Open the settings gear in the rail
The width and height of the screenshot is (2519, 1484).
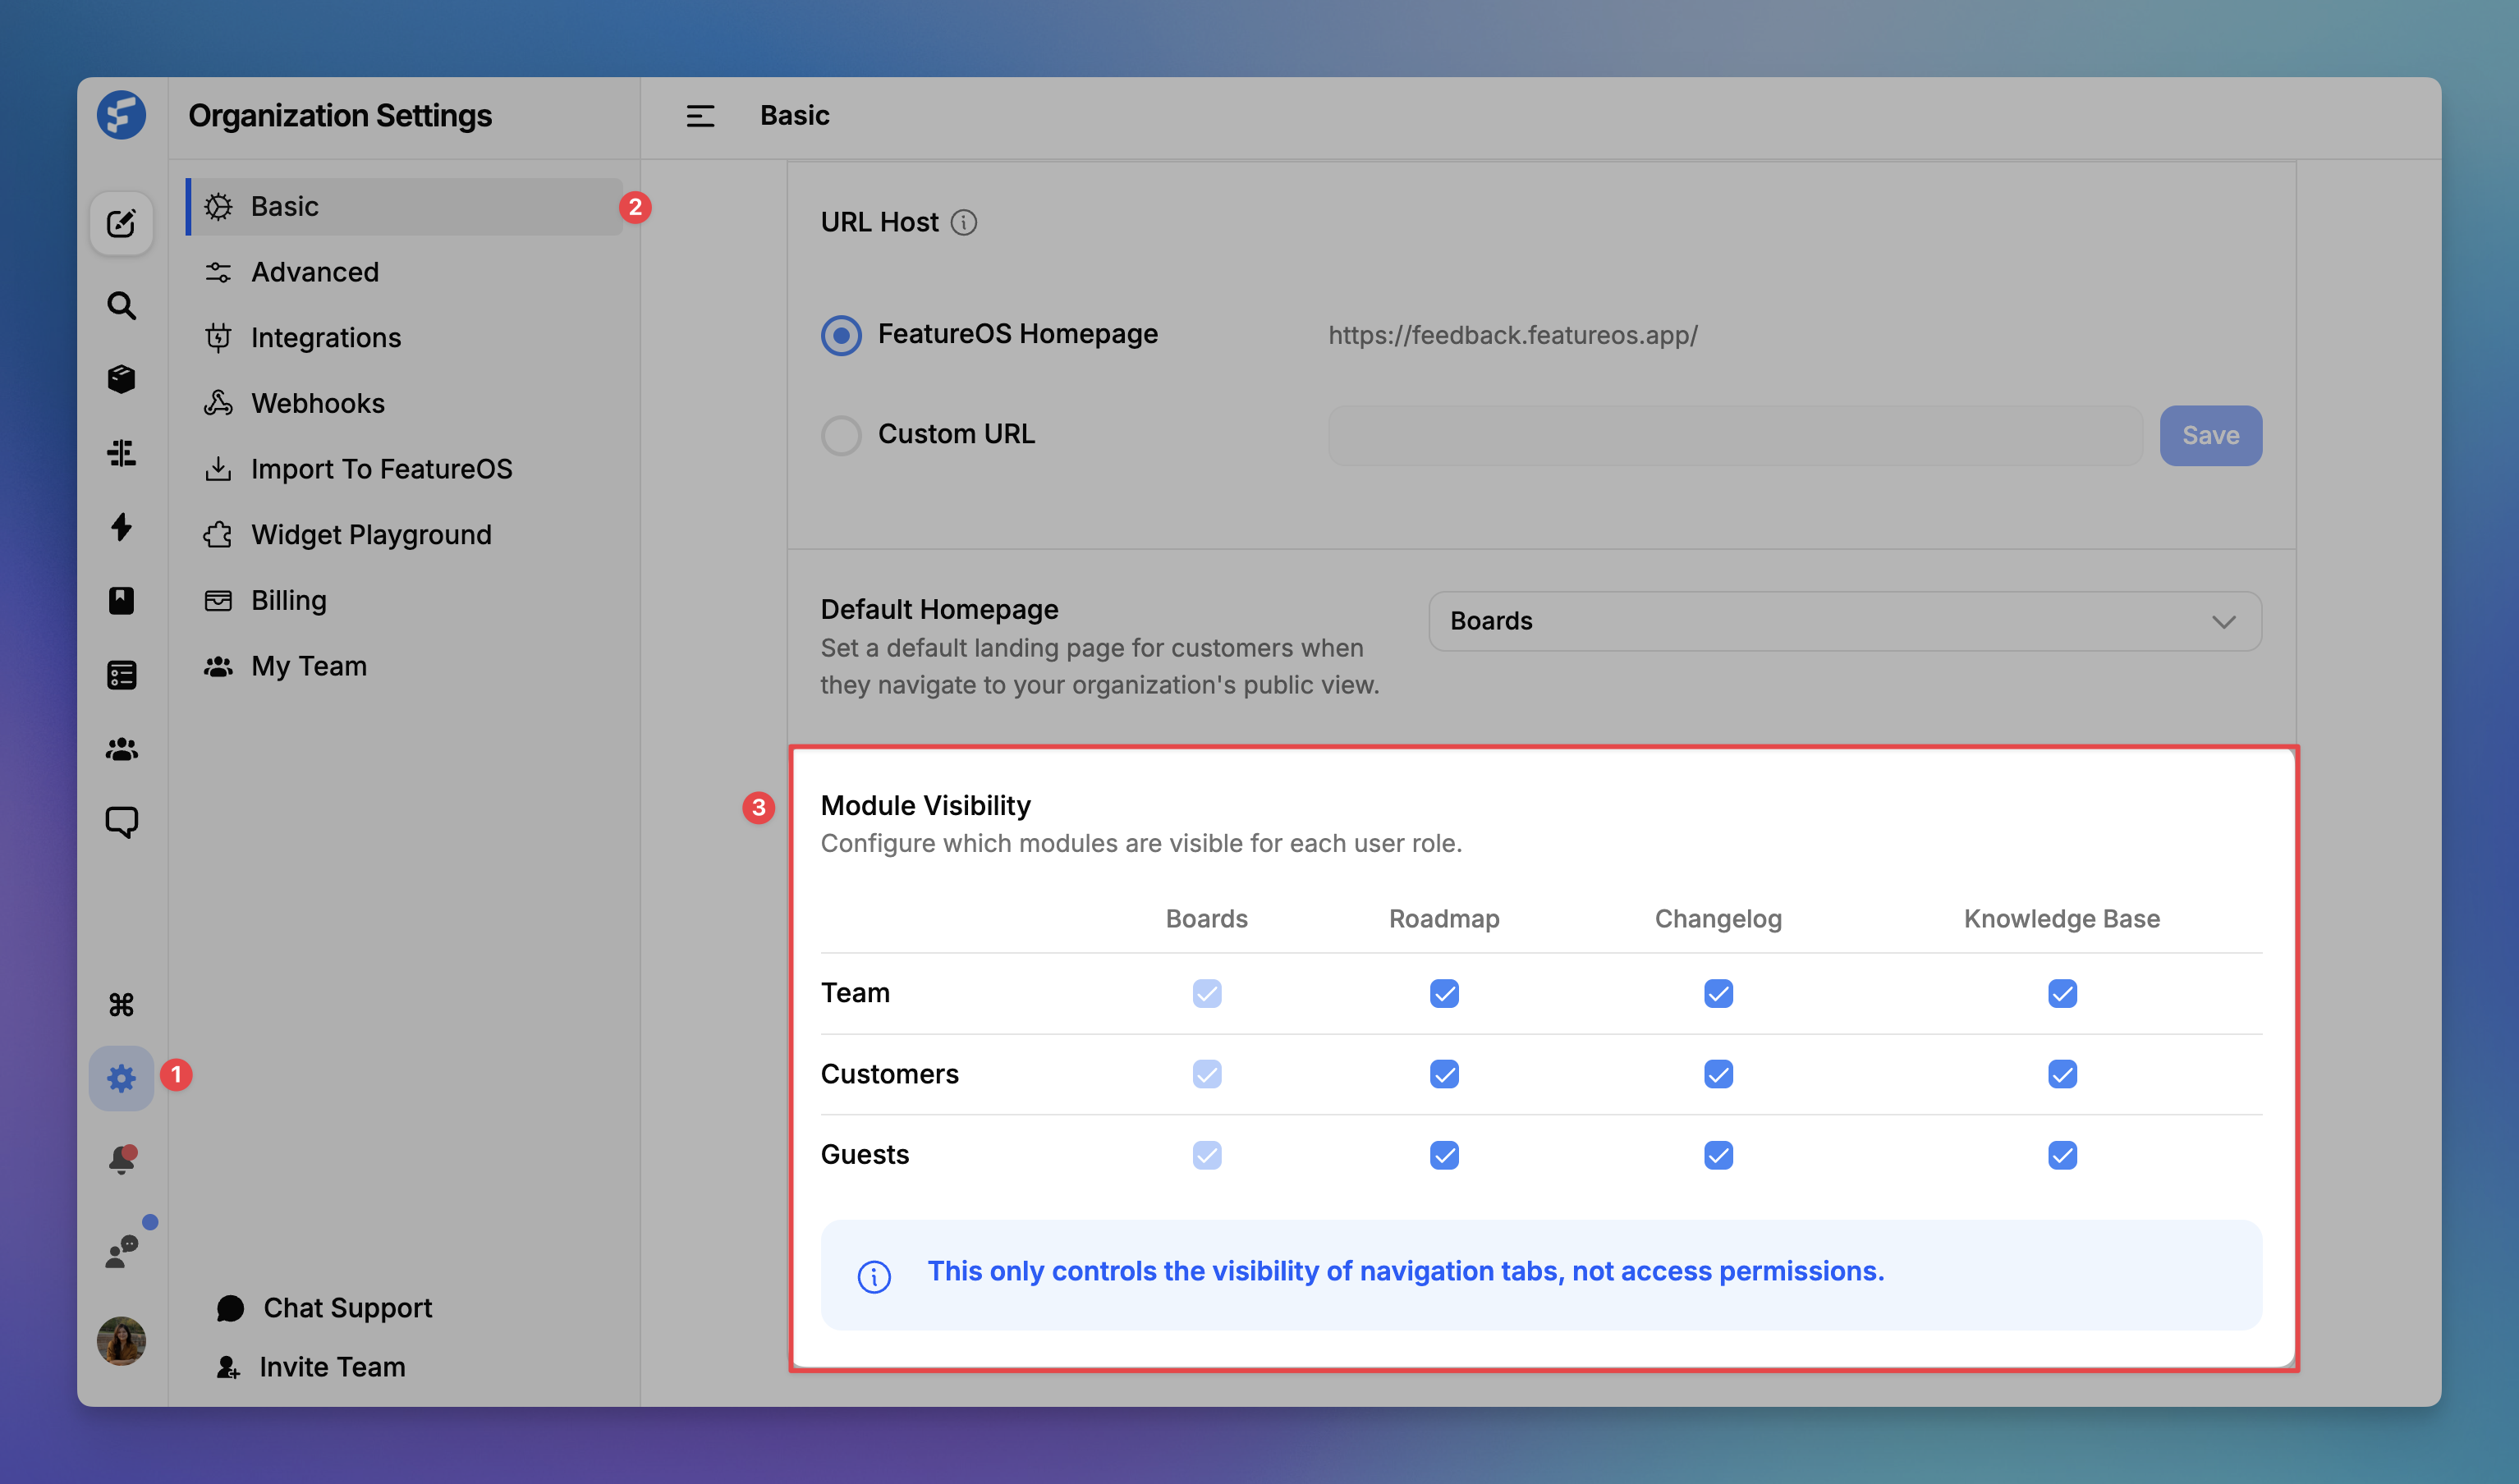(121, 1078)
